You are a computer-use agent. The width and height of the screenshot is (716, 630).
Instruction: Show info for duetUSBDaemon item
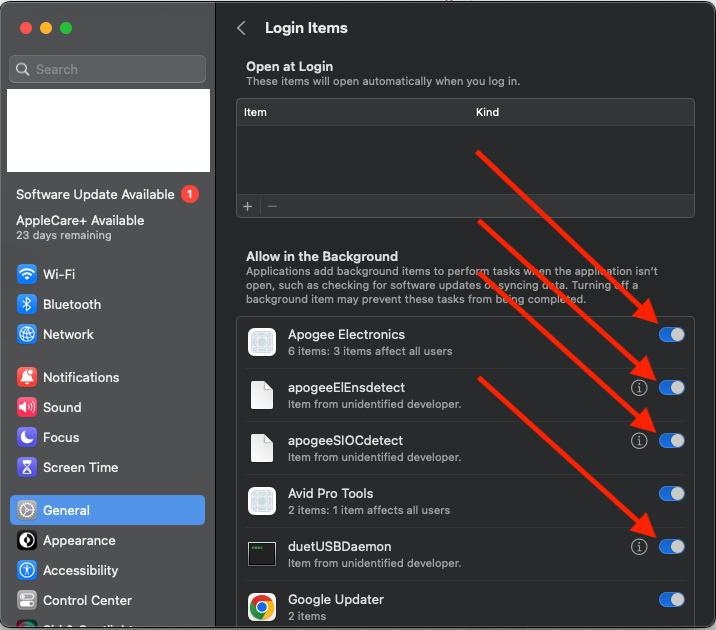[x=639, y=546]
